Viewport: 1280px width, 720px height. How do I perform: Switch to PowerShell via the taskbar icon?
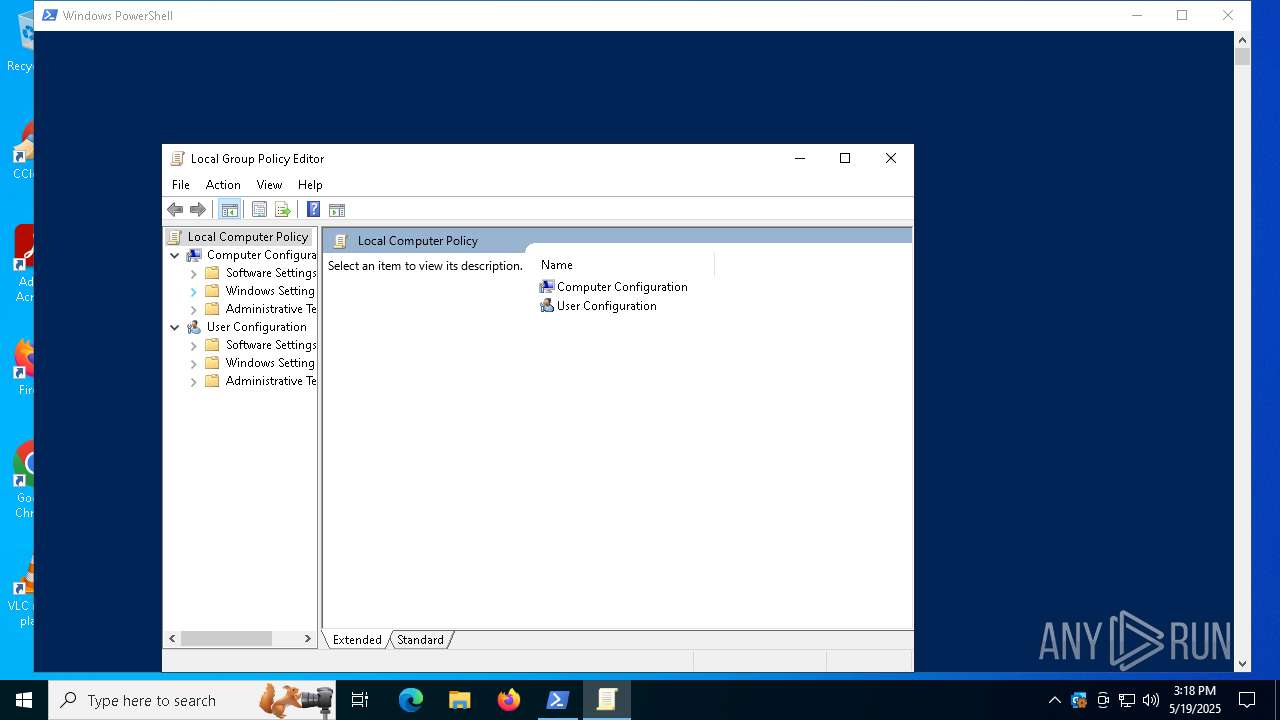pos(558,700)
